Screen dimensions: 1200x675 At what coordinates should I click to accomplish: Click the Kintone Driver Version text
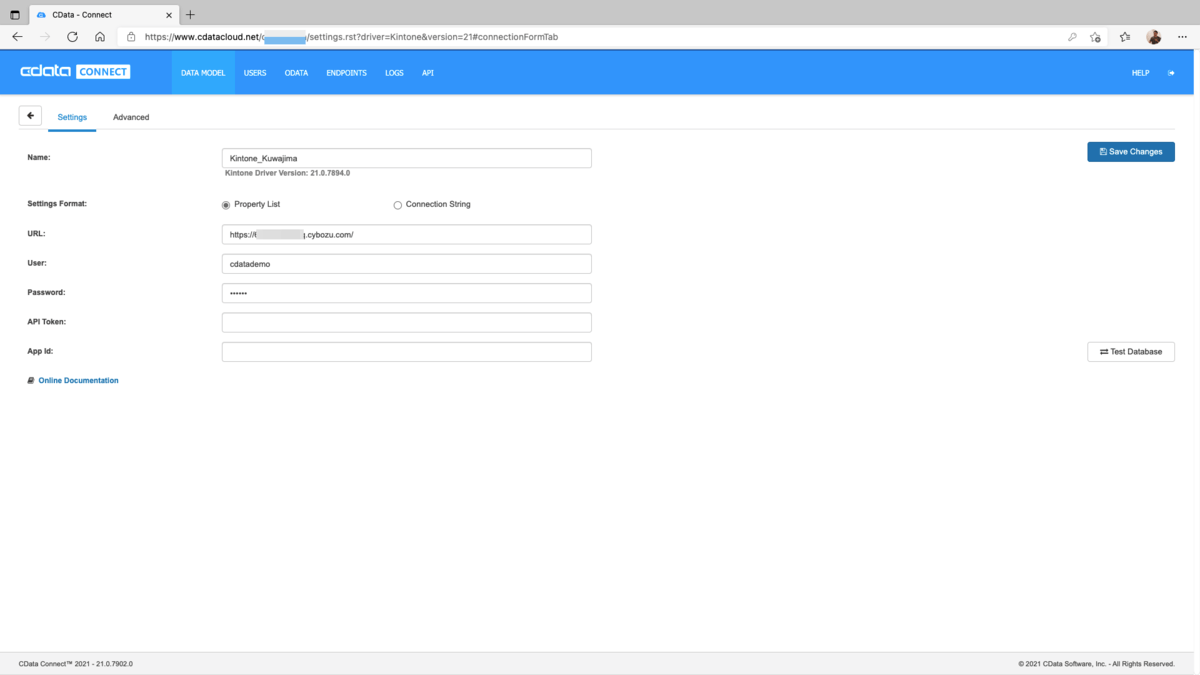287,173
